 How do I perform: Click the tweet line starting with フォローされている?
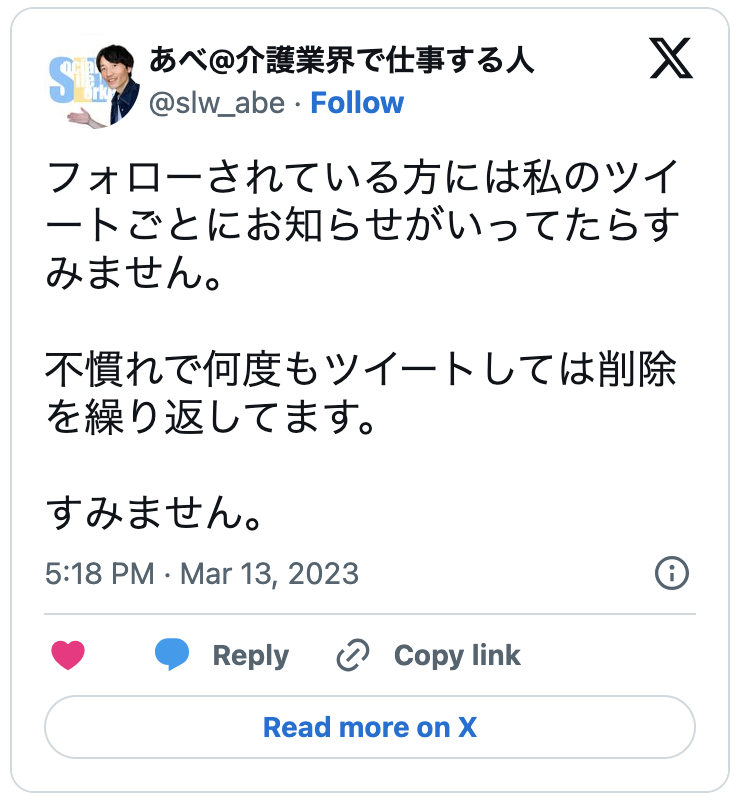click(x=364, y=181)
